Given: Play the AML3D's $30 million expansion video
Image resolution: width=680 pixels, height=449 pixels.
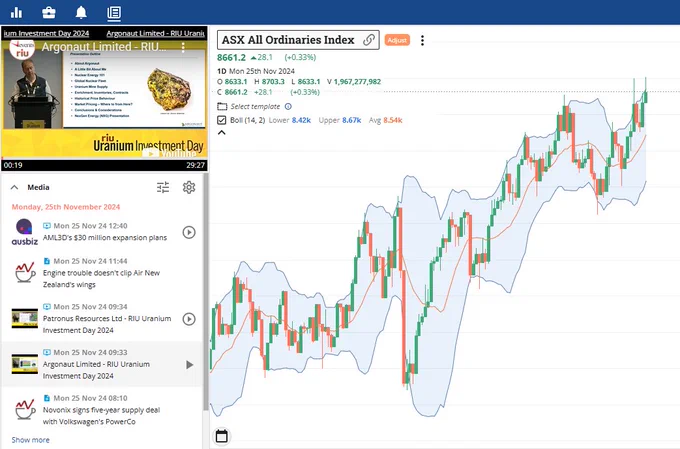Looking at the screenshot, I should (189, 232).
